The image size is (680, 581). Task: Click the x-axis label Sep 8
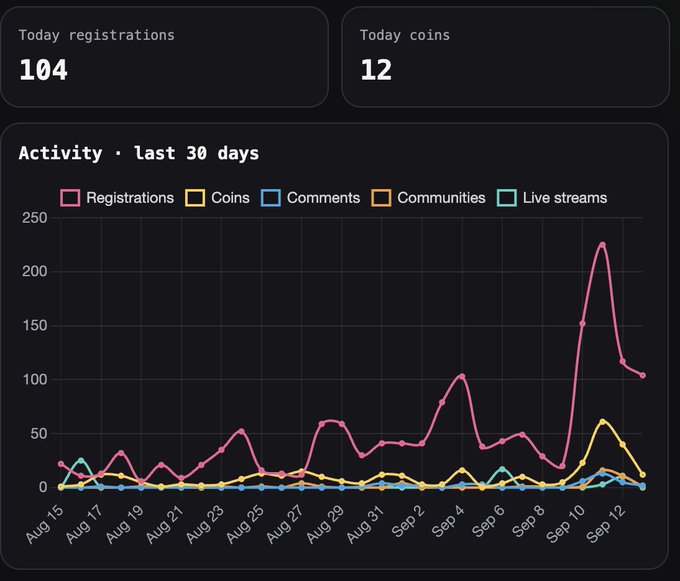pyautogui.click(x=529, y=522)
